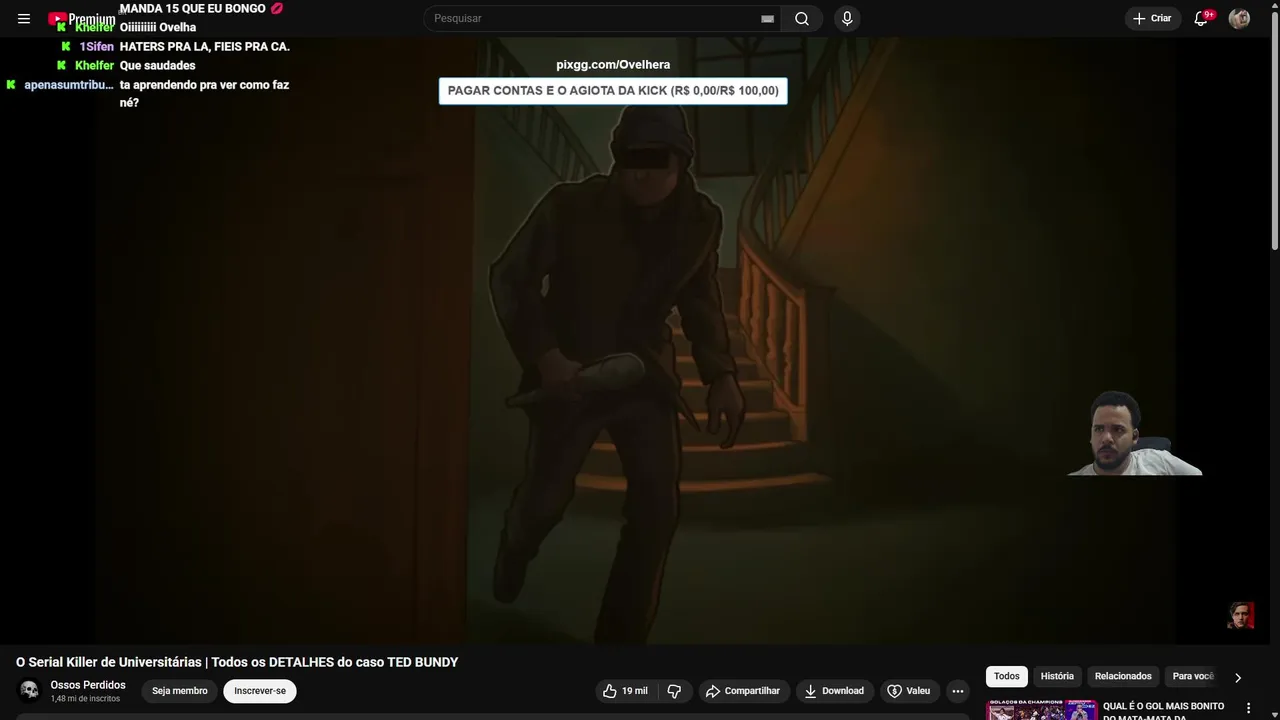Click the Download button
1280x720 pixels.
click(834, 691)
